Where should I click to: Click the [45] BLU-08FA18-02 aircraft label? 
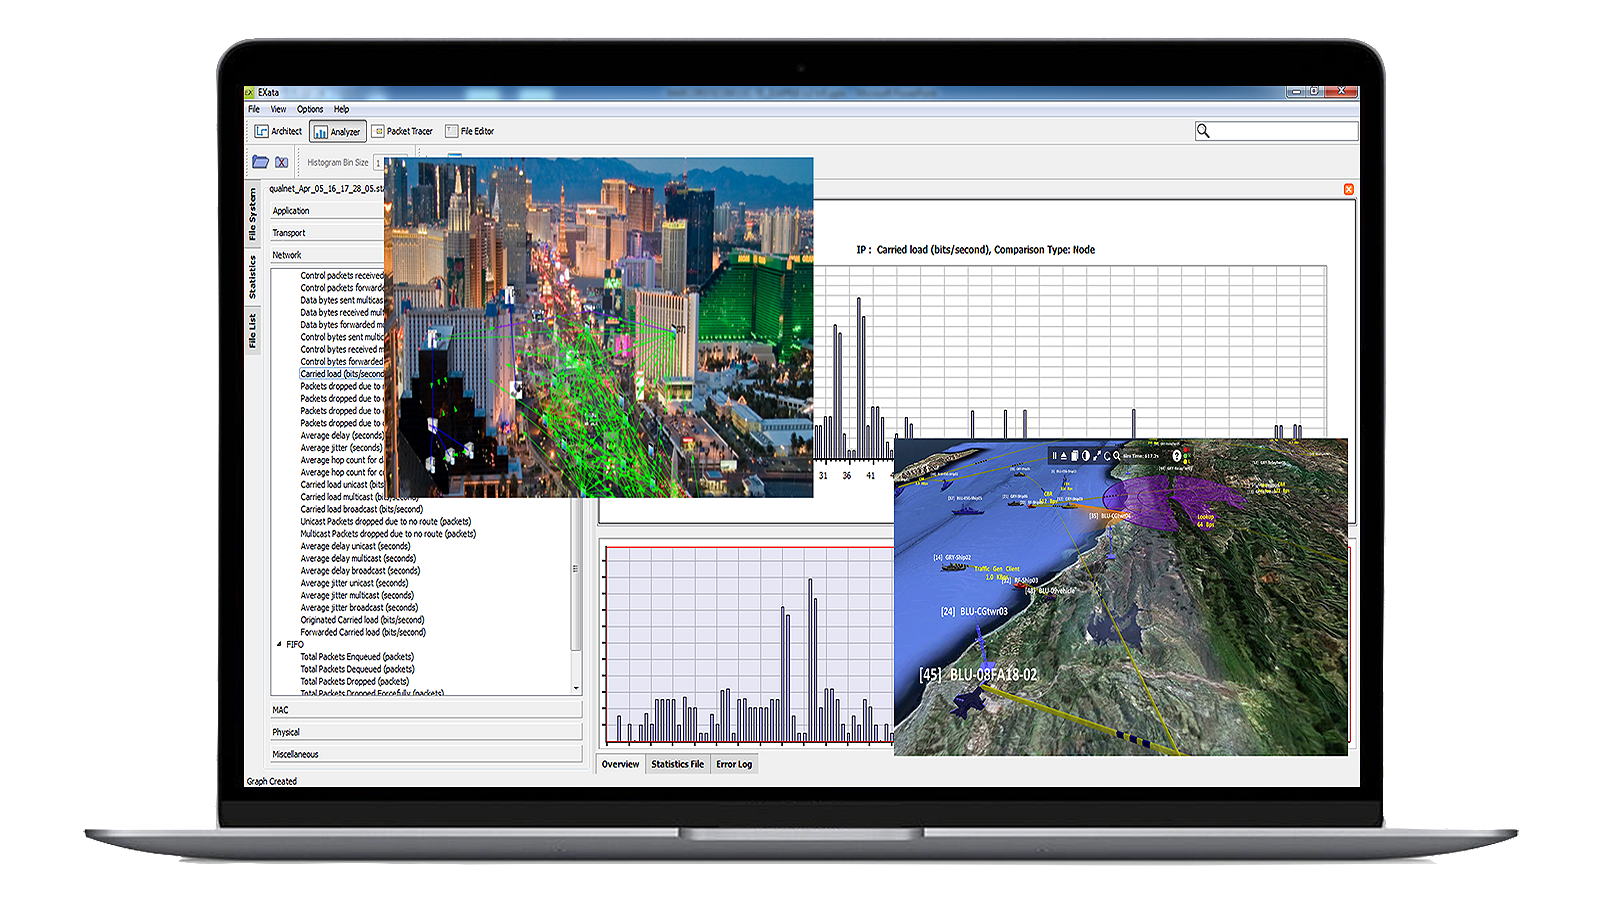pyautogui.click(x=978, y=675)
